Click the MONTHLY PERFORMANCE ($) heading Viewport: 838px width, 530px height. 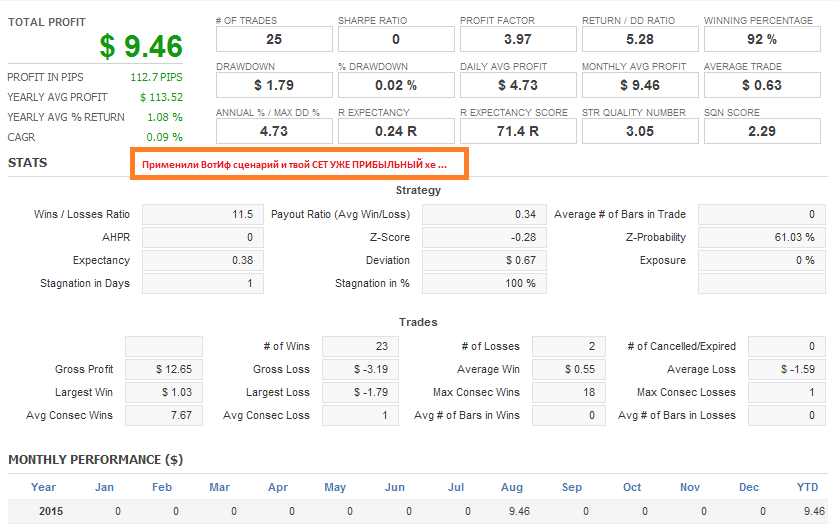[96, 460]
